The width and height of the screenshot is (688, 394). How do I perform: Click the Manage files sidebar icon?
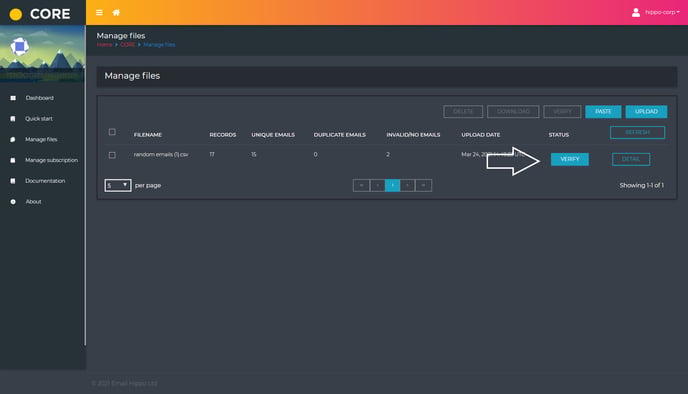[13, 140]
